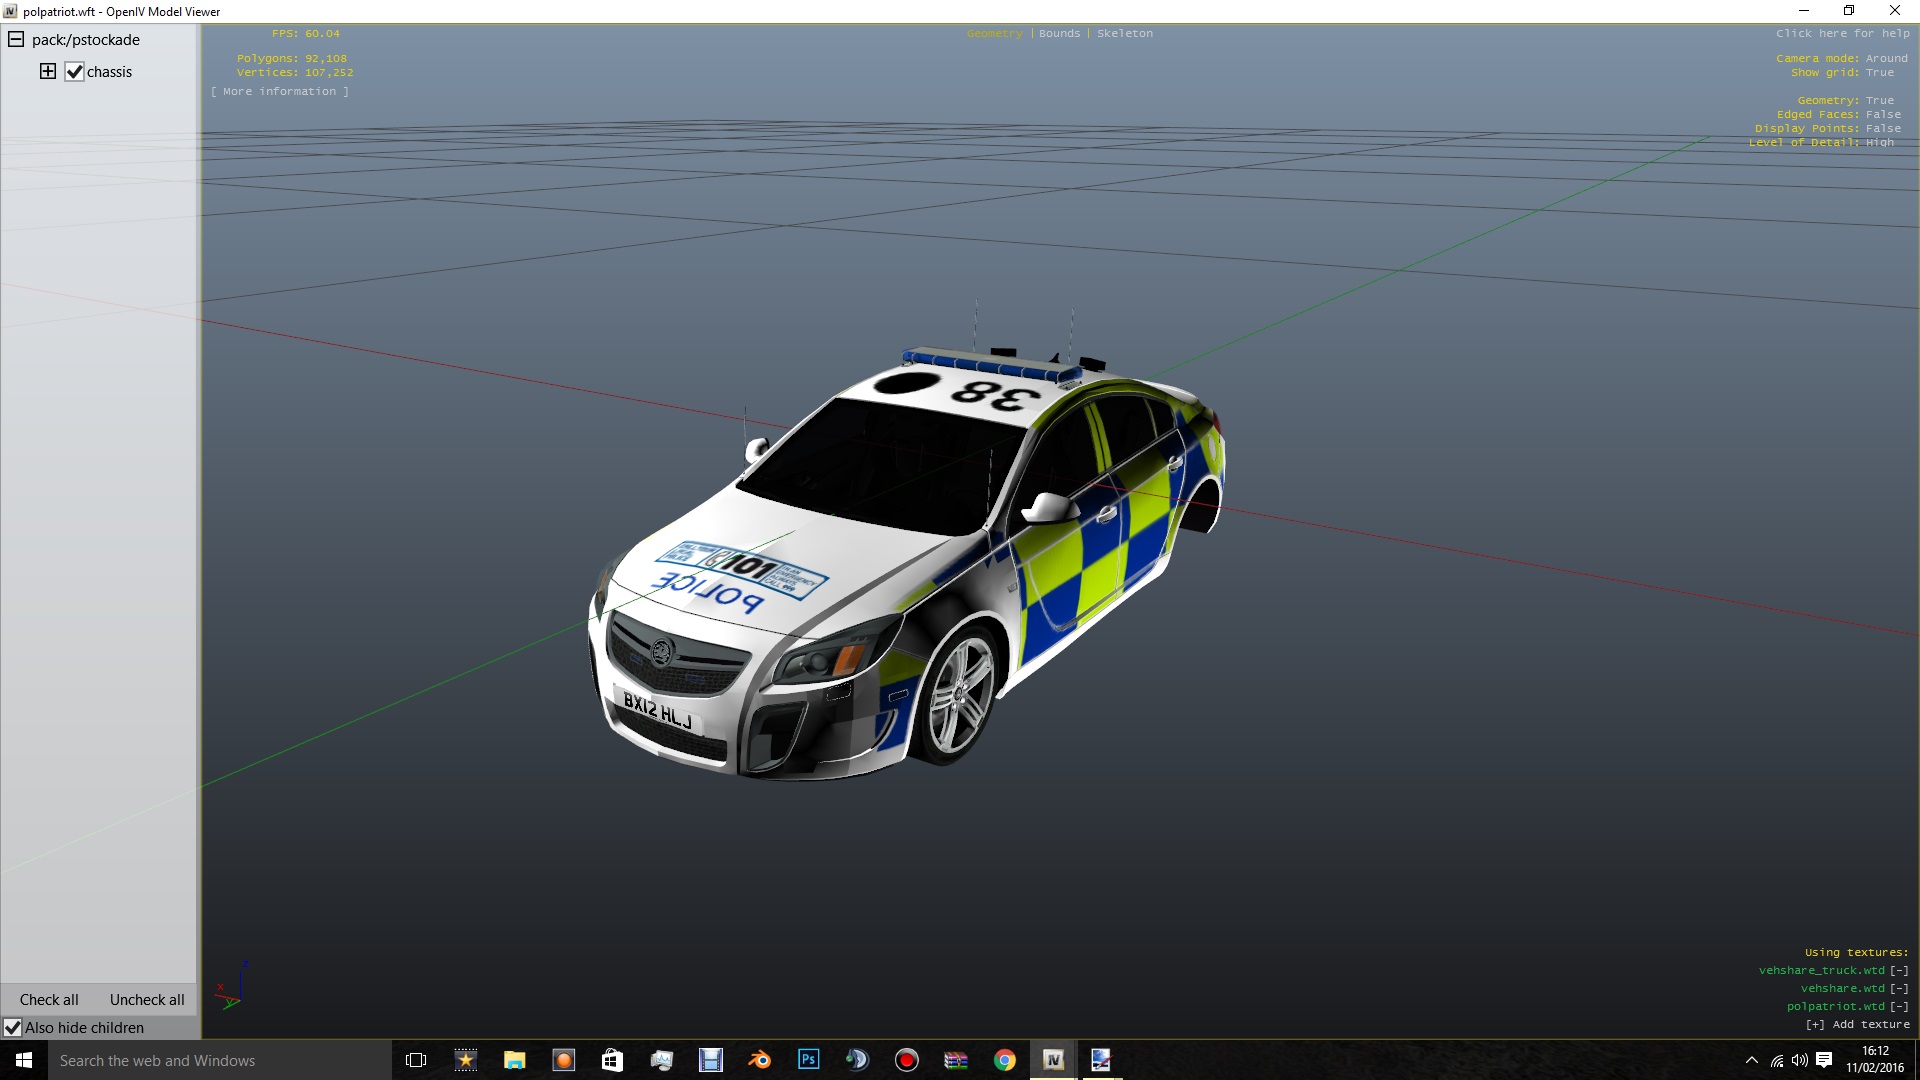1920x1080 pixels.
Task: Open the Windows Store taskbar icon
Action: [x=612, y=1060]
